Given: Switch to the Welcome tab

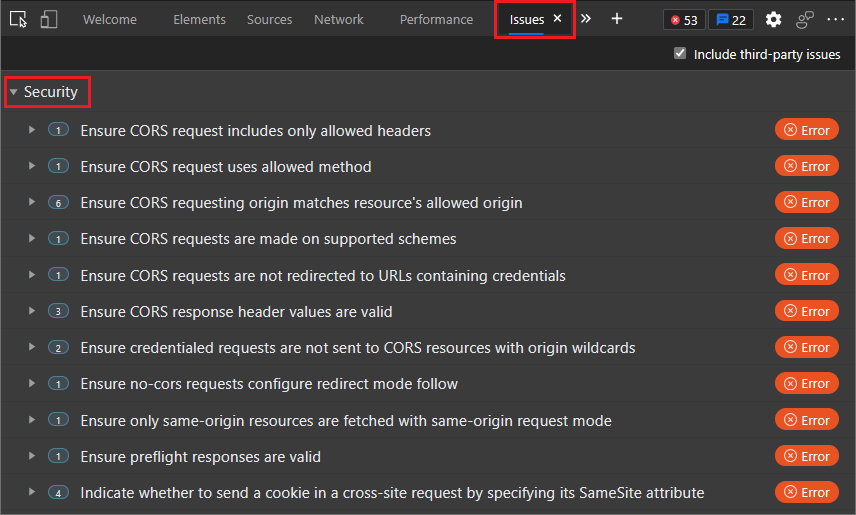Looking at the screenshot, I should 110,19.
